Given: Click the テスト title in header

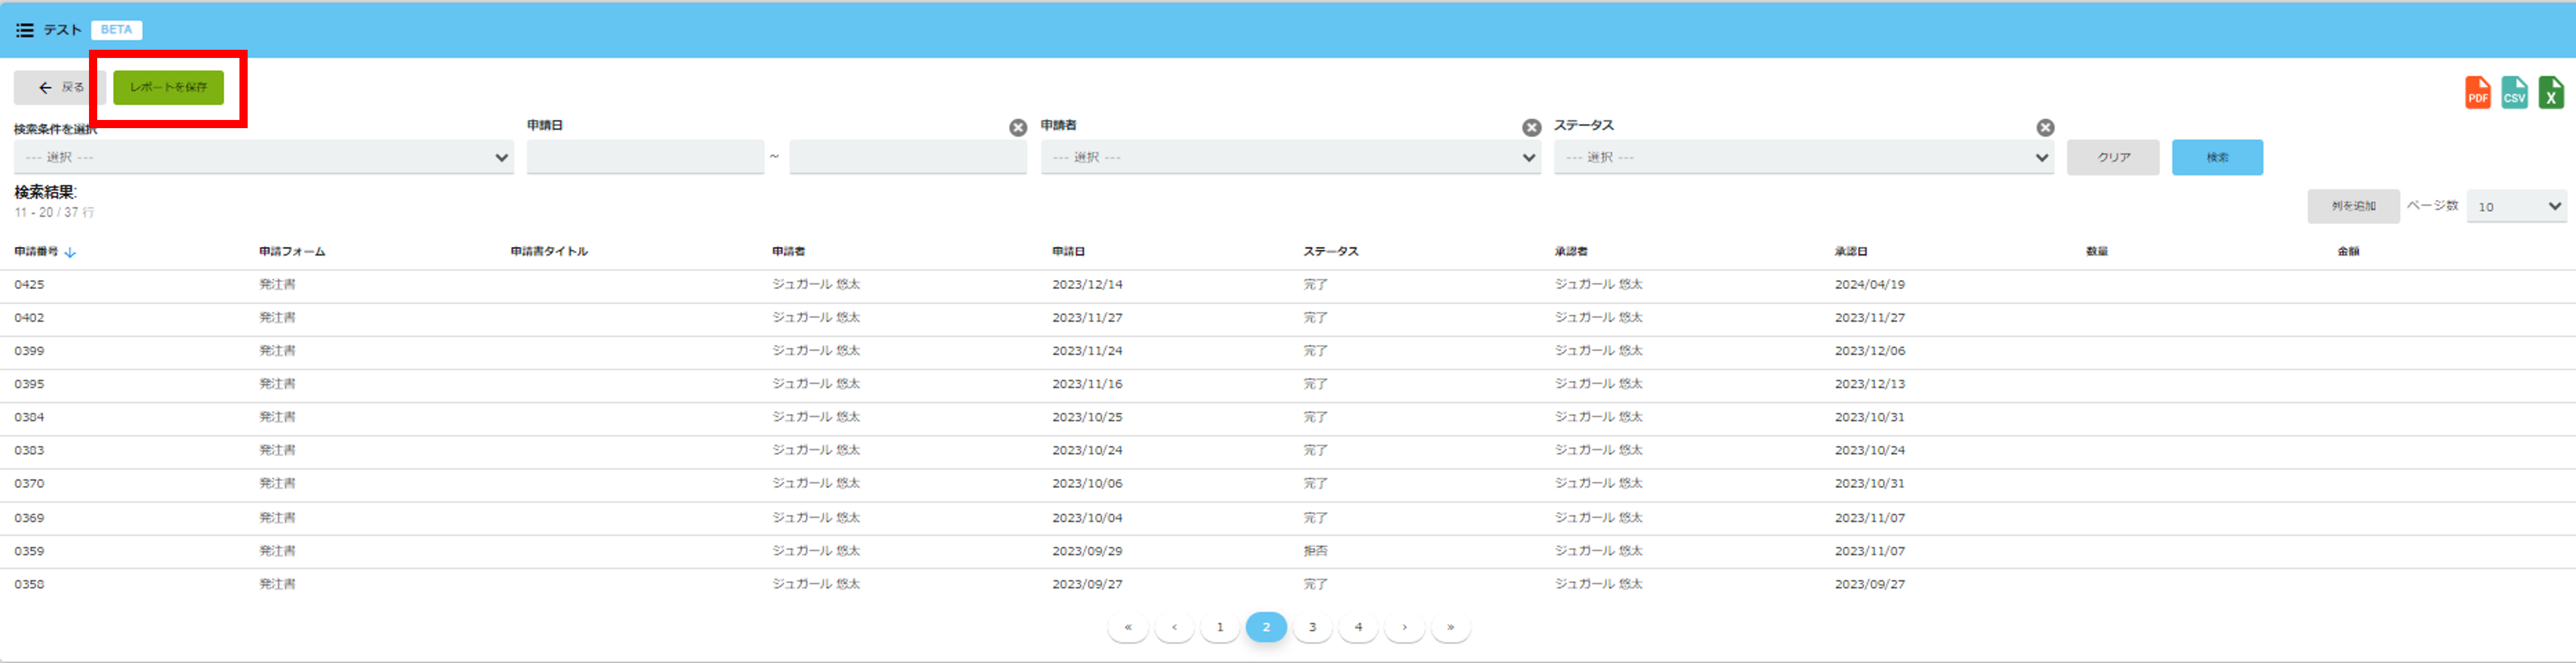Looking at the screenshot, I should 62,30.
